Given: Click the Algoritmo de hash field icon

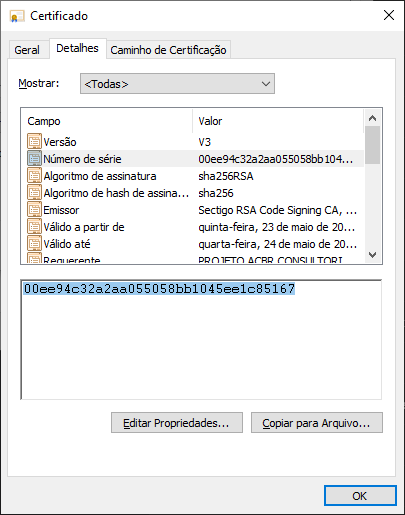Looking at the screenshot, I should point(34,192).
